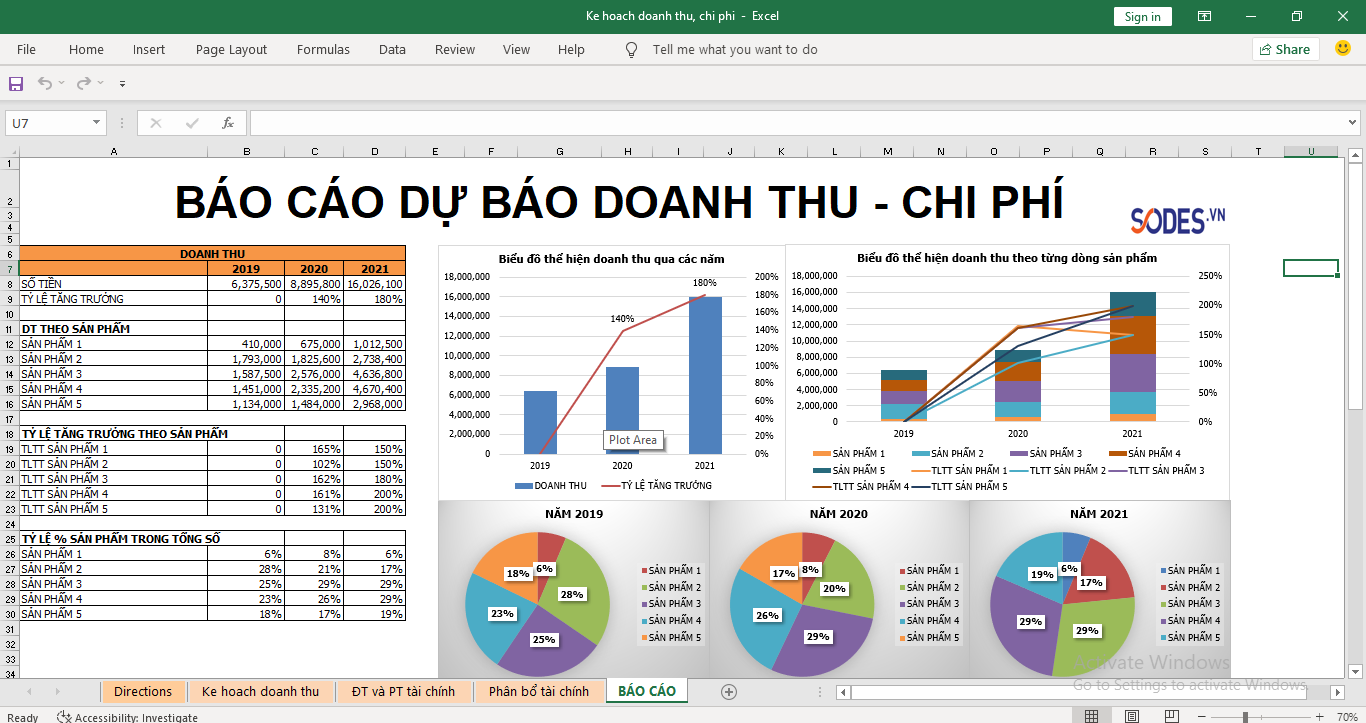Switch to the ĐT và PT tài chính sheet
This screenshot has height=723, width=1366.
(x=403, y=691)
